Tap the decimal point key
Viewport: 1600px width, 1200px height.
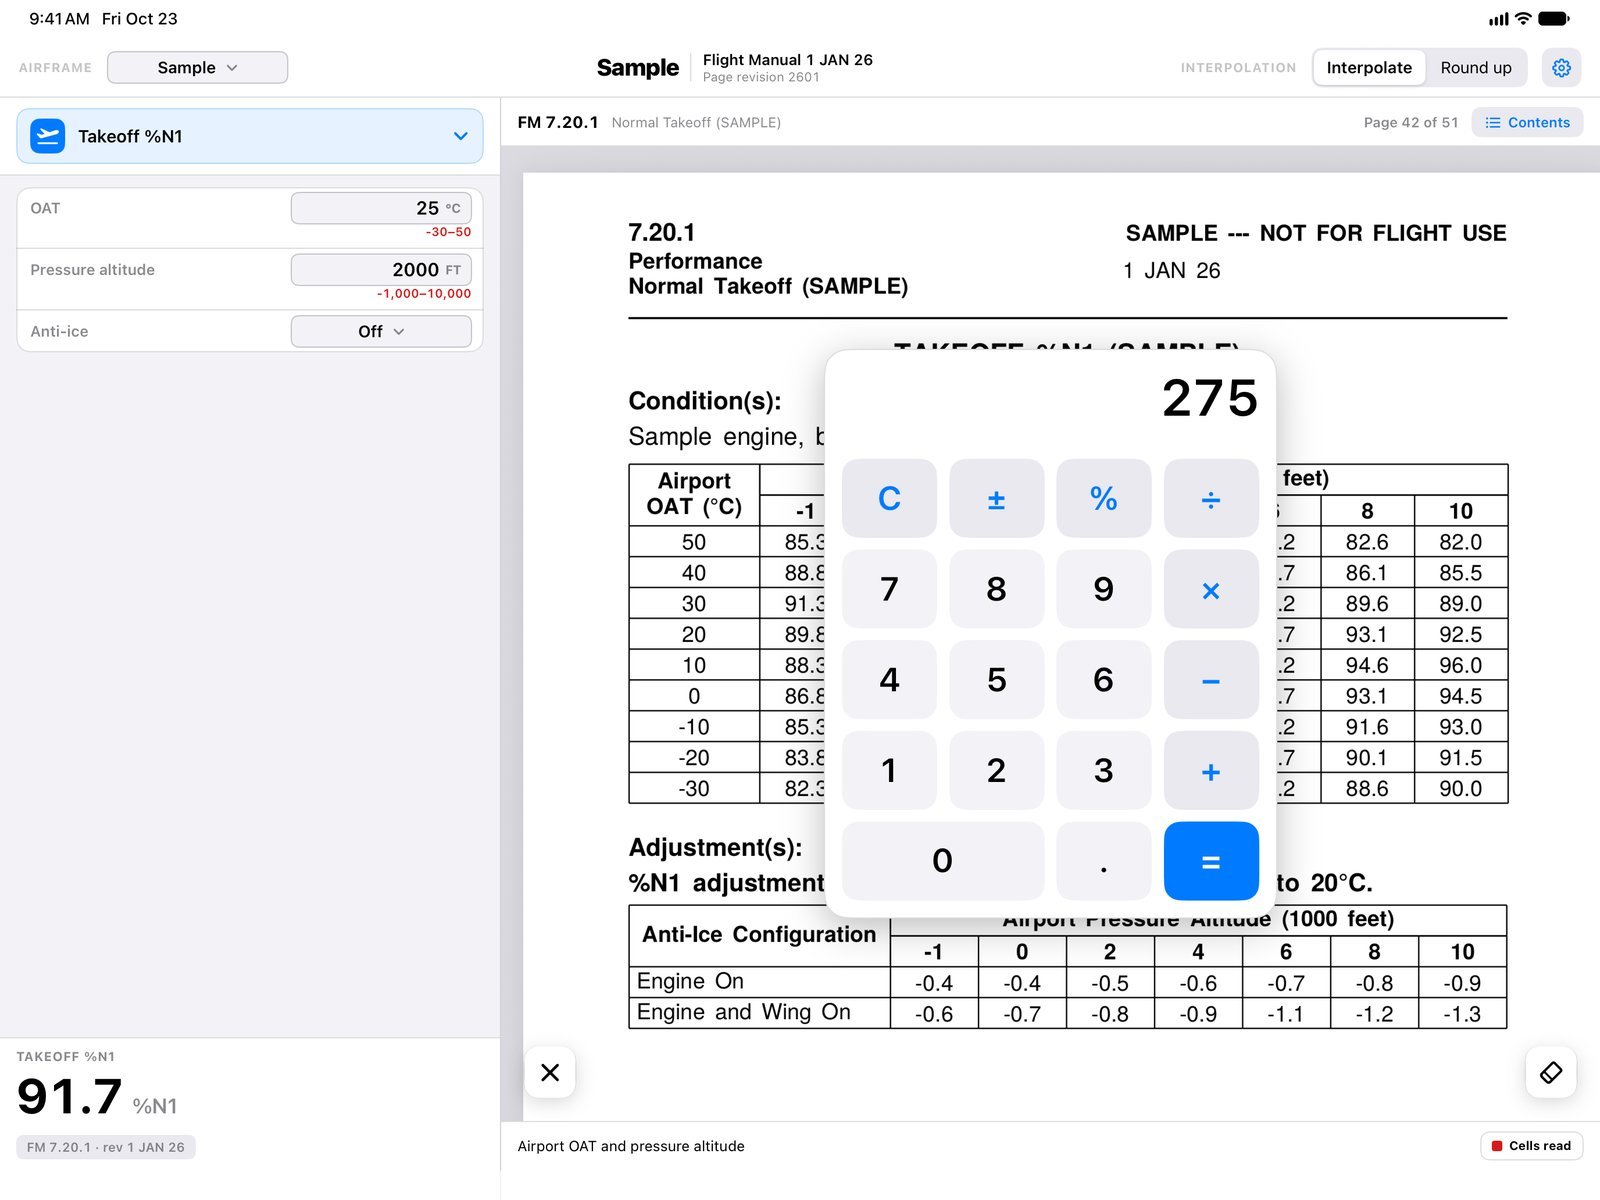pos(1103,861)
